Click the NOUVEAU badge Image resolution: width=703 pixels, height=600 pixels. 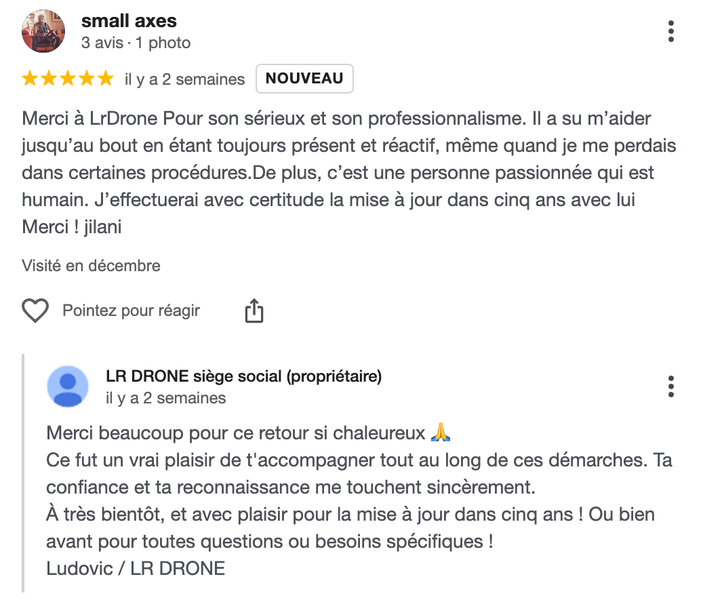coord(304,79)
